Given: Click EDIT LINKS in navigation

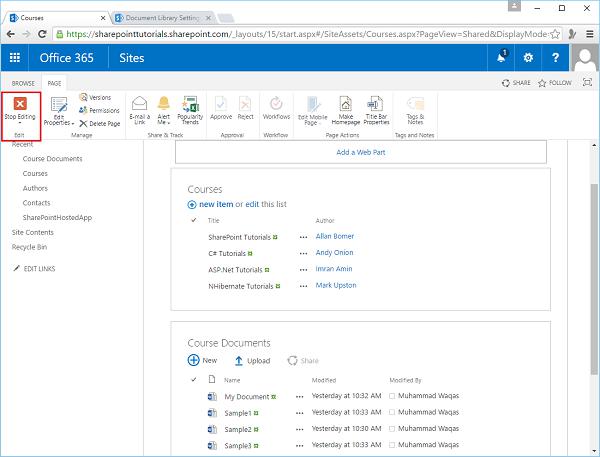Looking at the screenshot, I should 35,269.
